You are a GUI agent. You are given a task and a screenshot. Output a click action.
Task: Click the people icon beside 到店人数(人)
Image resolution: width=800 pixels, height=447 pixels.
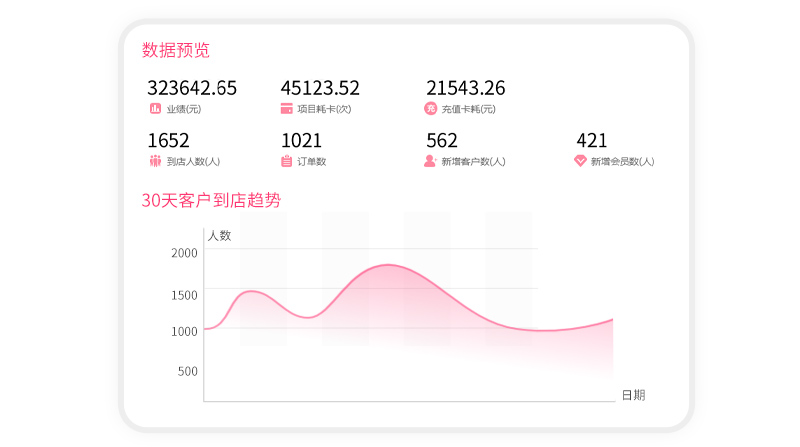pos(154,161)
